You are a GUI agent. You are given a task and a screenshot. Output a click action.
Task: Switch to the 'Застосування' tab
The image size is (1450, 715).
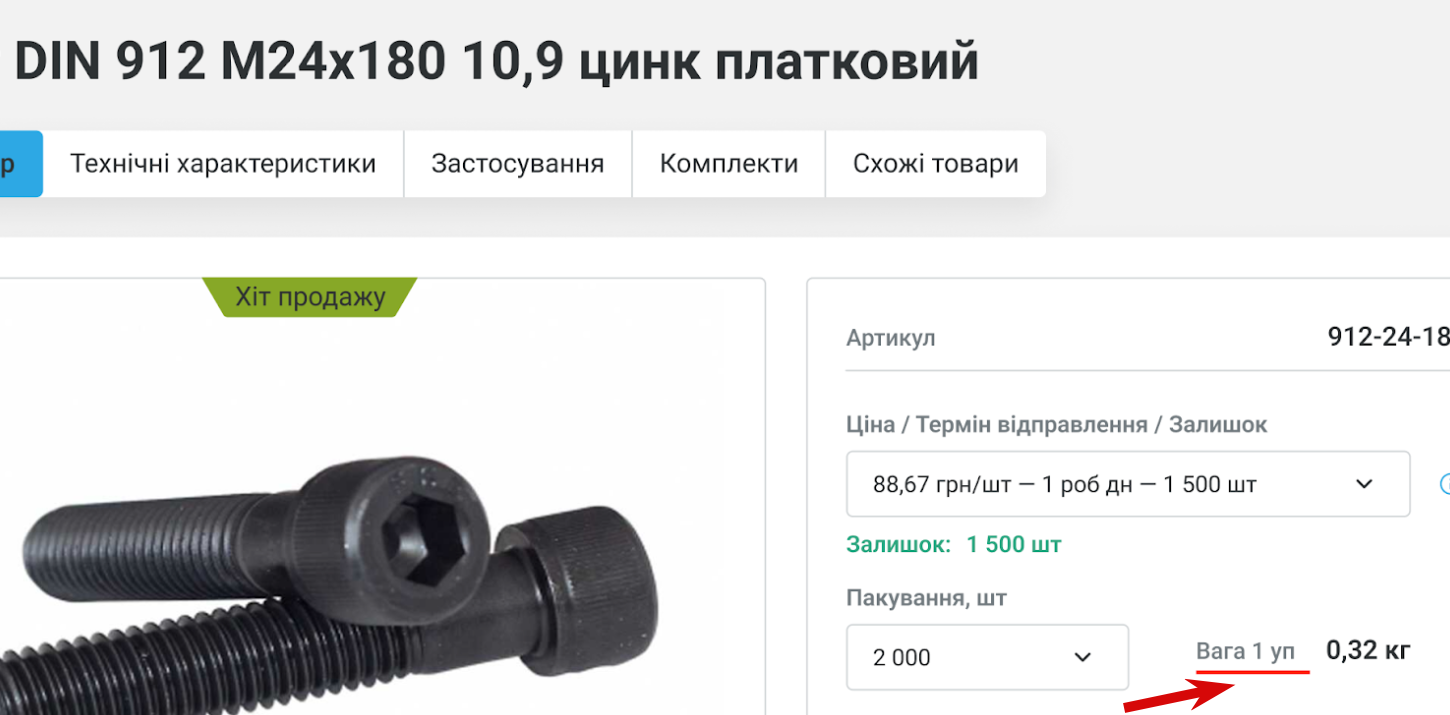(518, 163)
